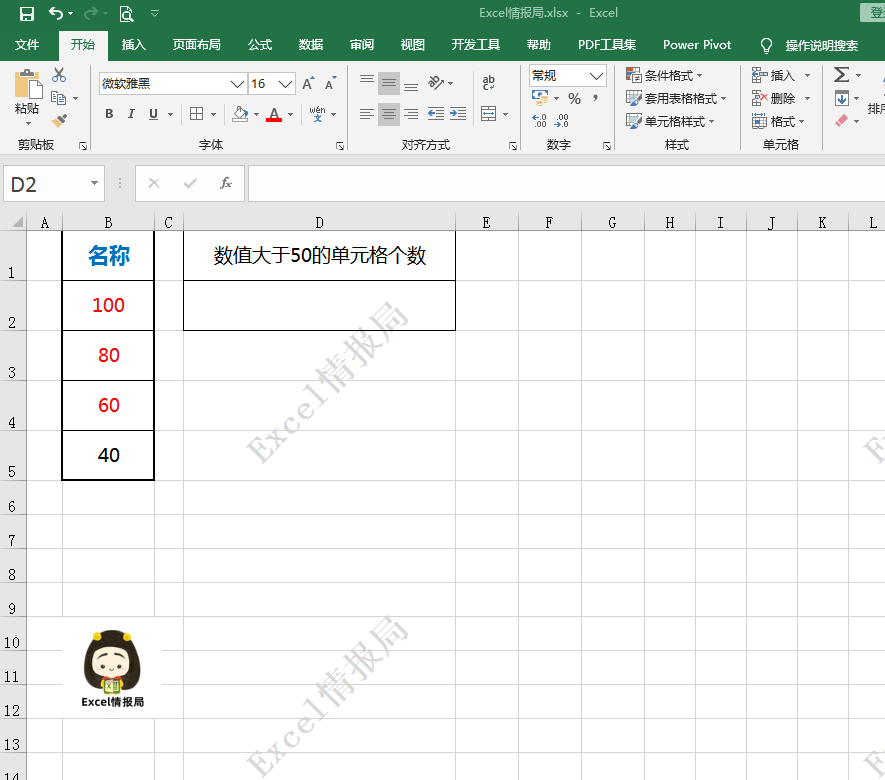
Task: Align text to the left
Action: (x=367, y=114)
